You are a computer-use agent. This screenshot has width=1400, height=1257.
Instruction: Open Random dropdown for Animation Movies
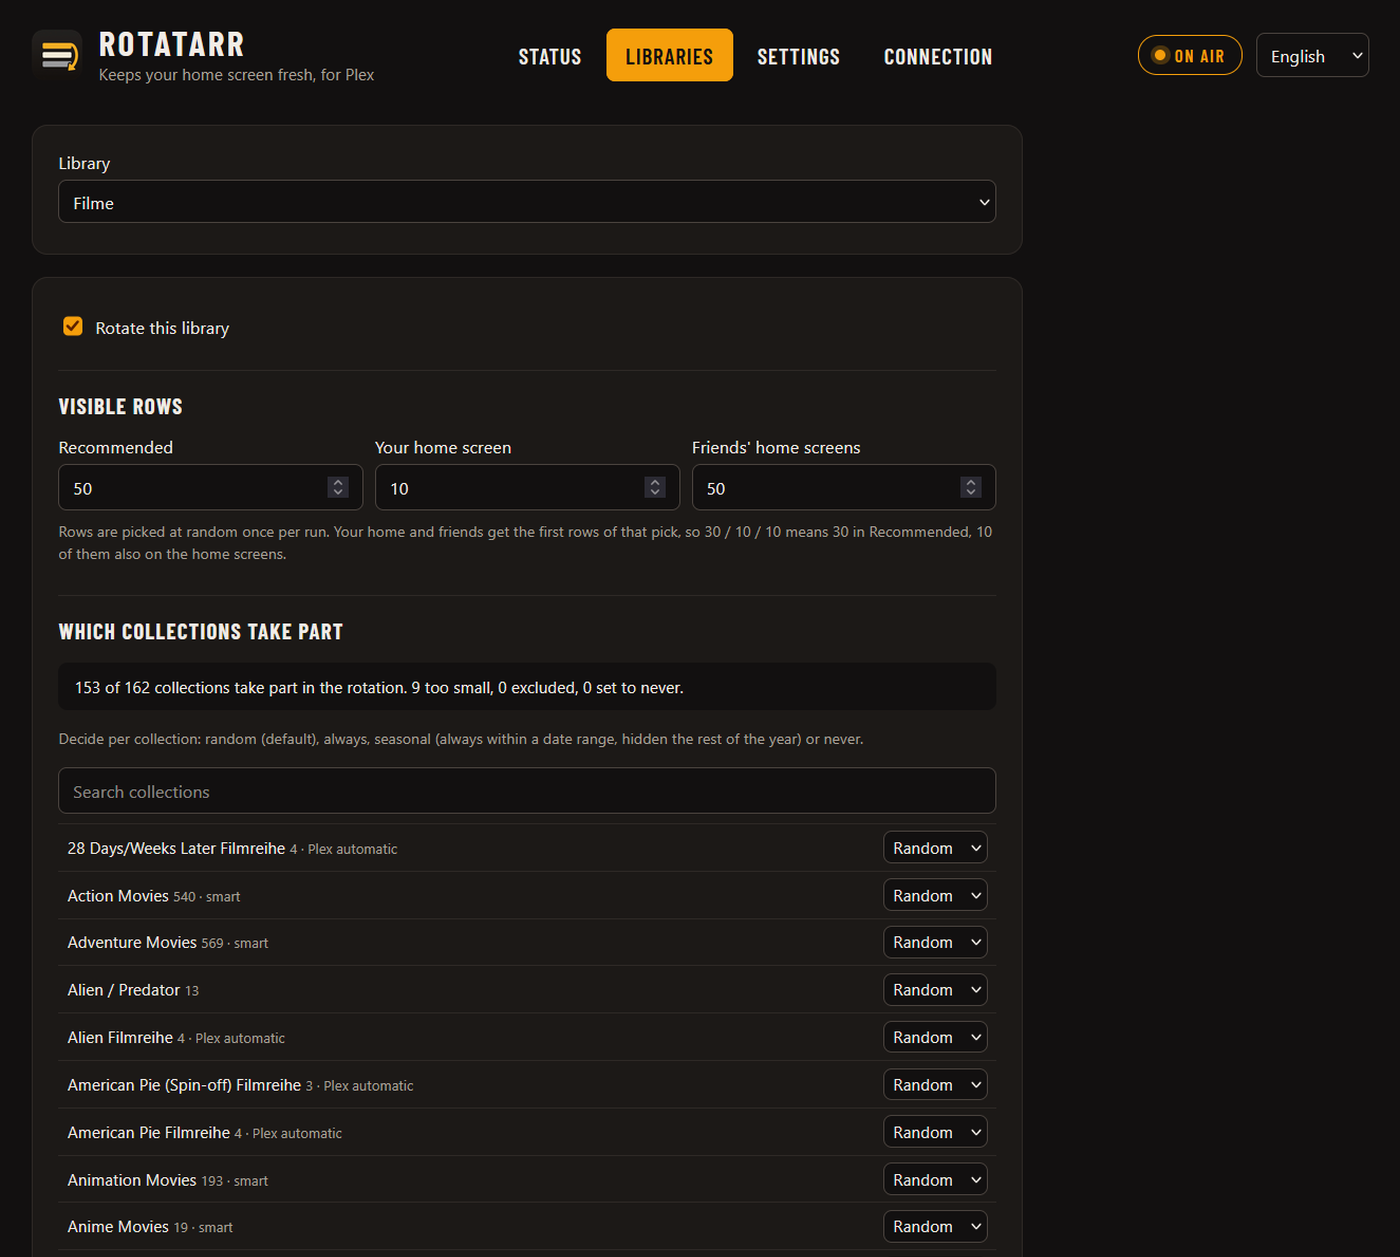(935, 1180)
